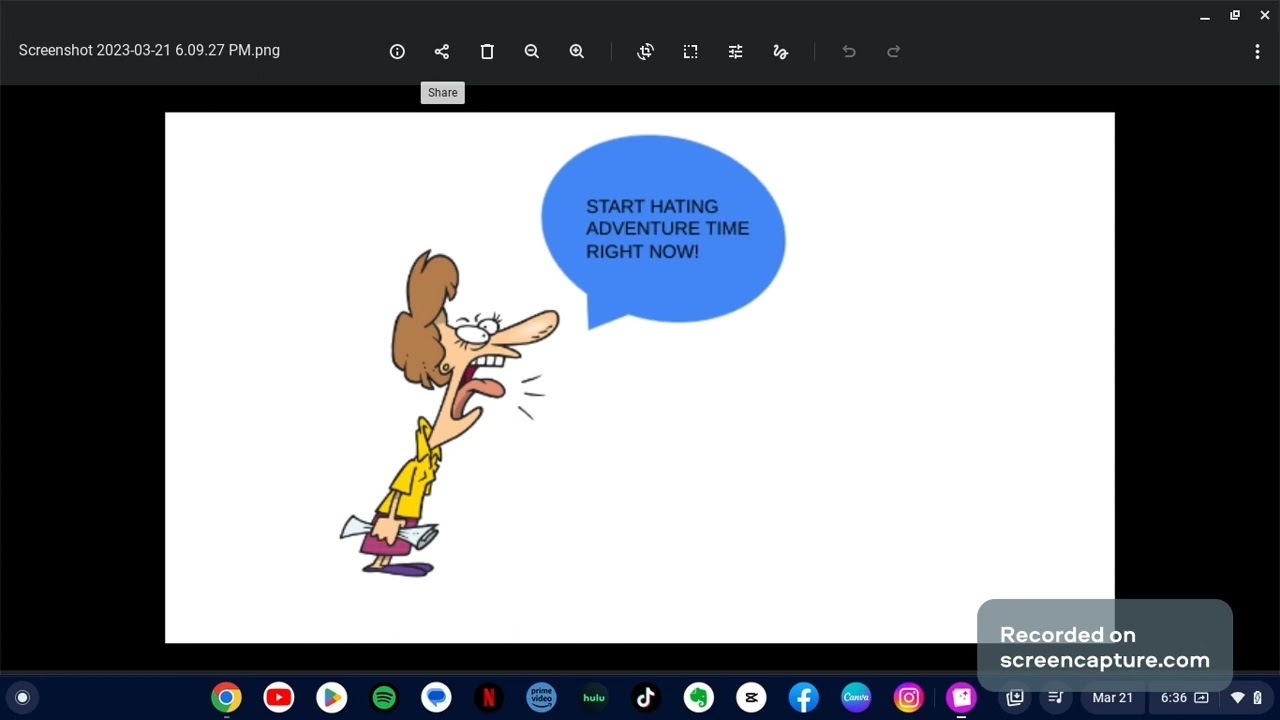Open the crop and rotate tool
Screen dimensions: 1280x720
646,52
